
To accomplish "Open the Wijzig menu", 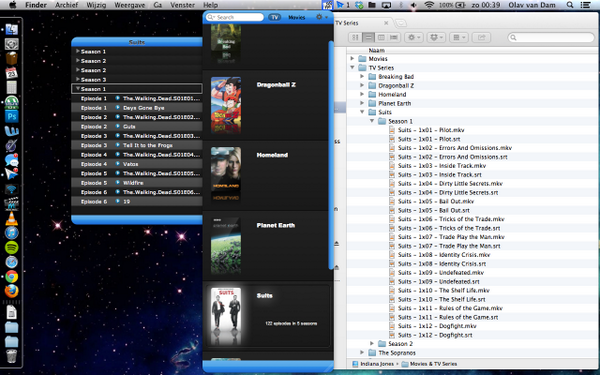I will click(x=96, y=5).
